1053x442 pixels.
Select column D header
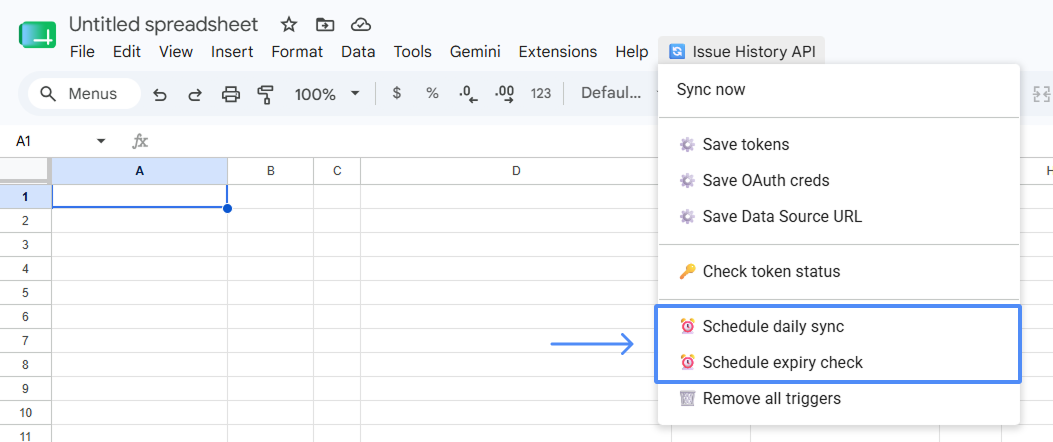pos(516,171)
